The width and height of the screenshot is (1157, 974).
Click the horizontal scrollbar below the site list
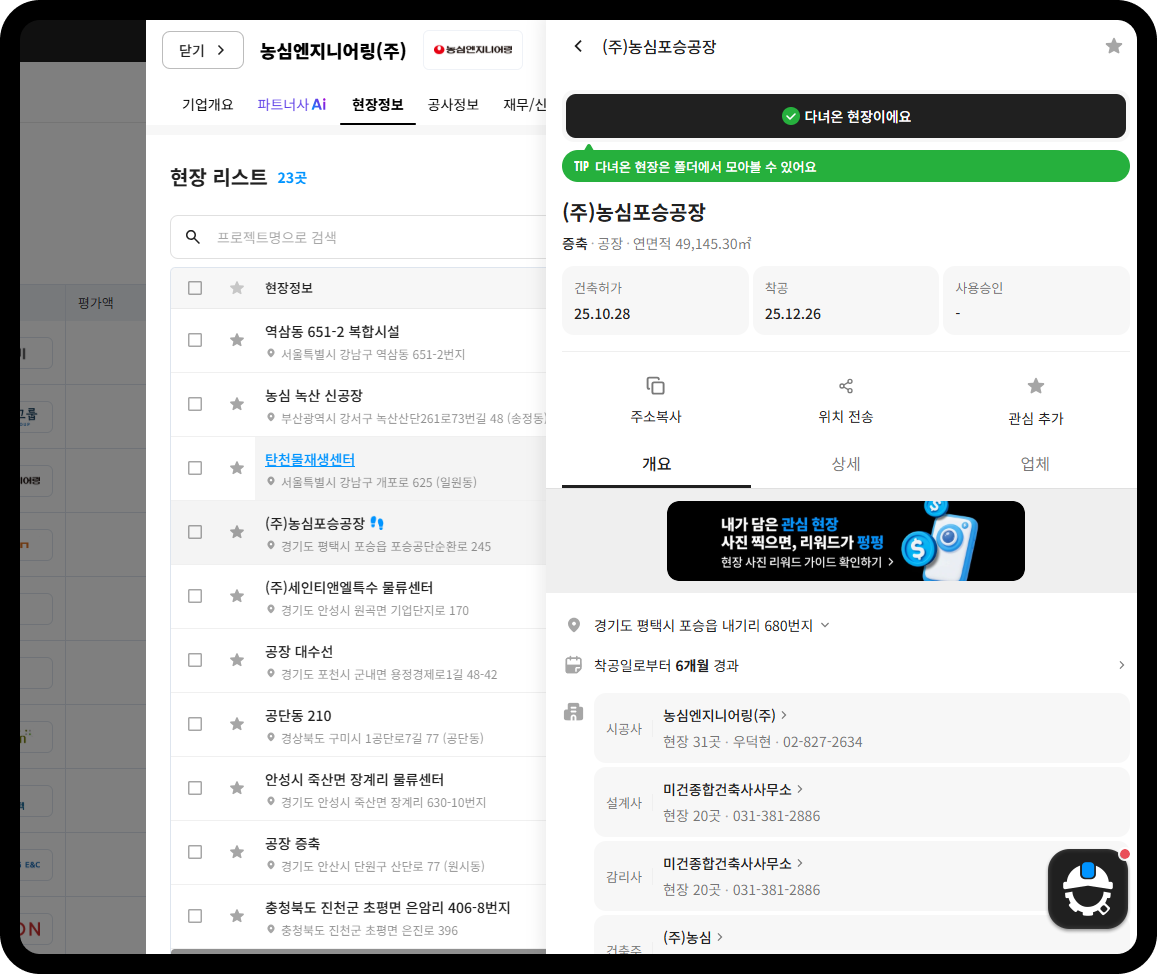tap(359, 951)
